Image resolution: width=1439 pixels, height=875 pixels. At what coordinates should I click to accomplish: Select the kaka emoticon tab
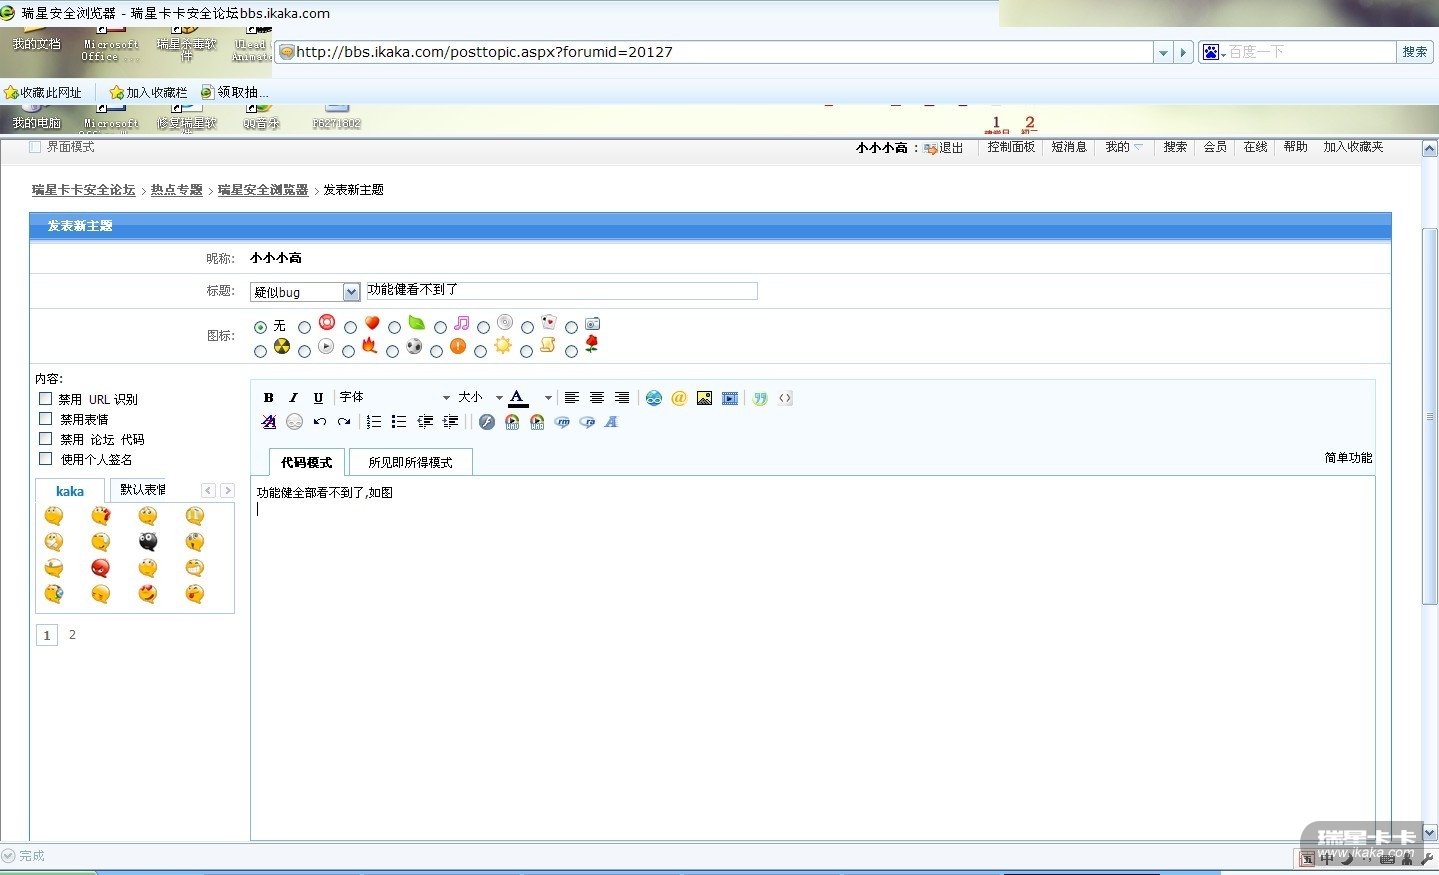pos(70,491)
